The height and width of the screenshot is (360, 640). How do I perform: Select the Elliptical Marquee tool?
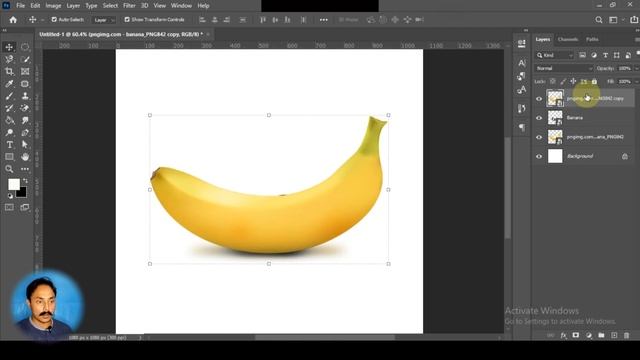(x=25, y=47)
